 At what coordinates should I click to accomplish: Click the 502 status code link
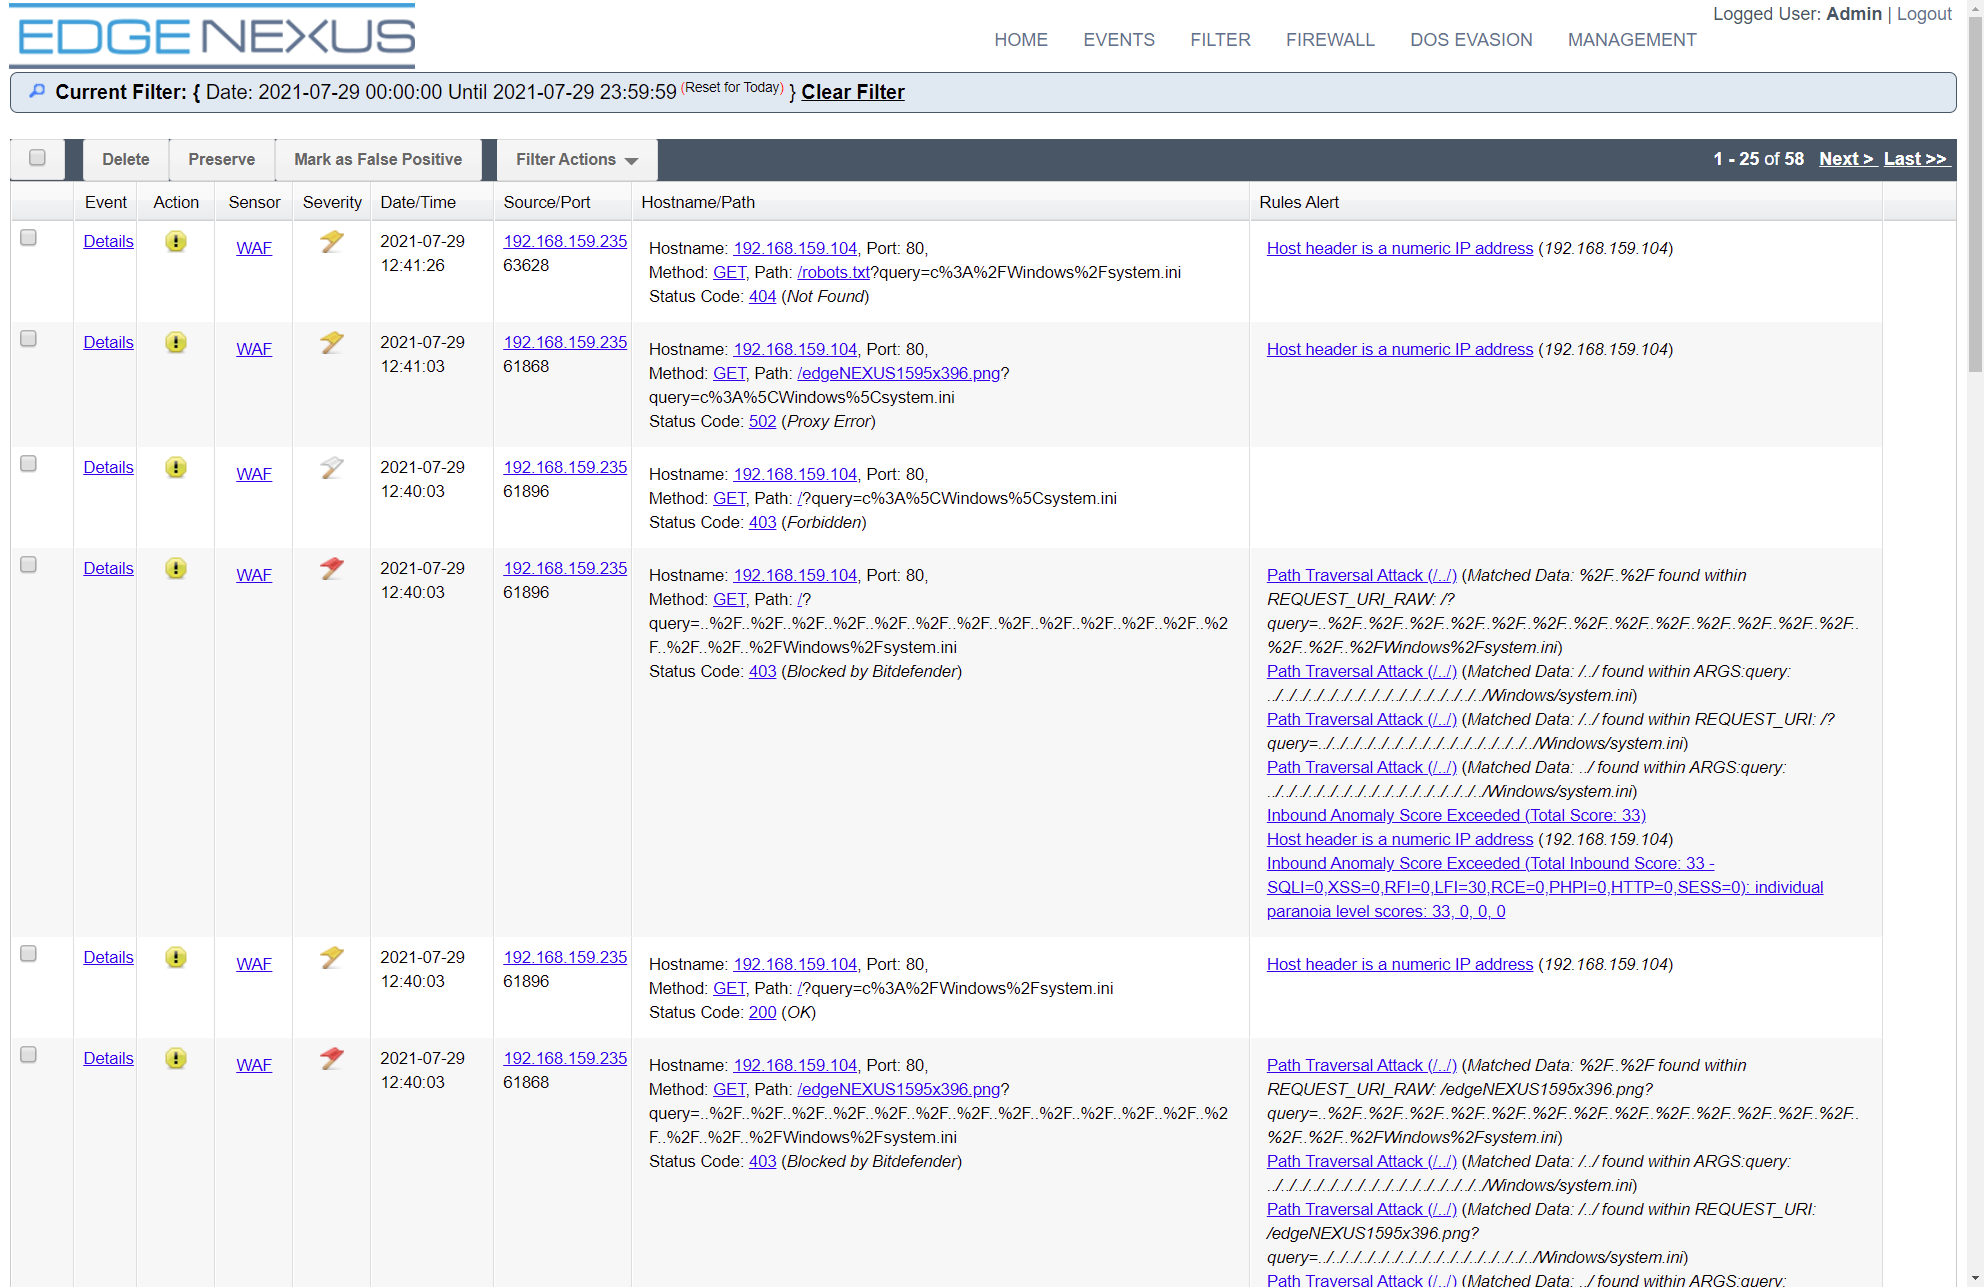pyautogui.click(x=762, y=421)
